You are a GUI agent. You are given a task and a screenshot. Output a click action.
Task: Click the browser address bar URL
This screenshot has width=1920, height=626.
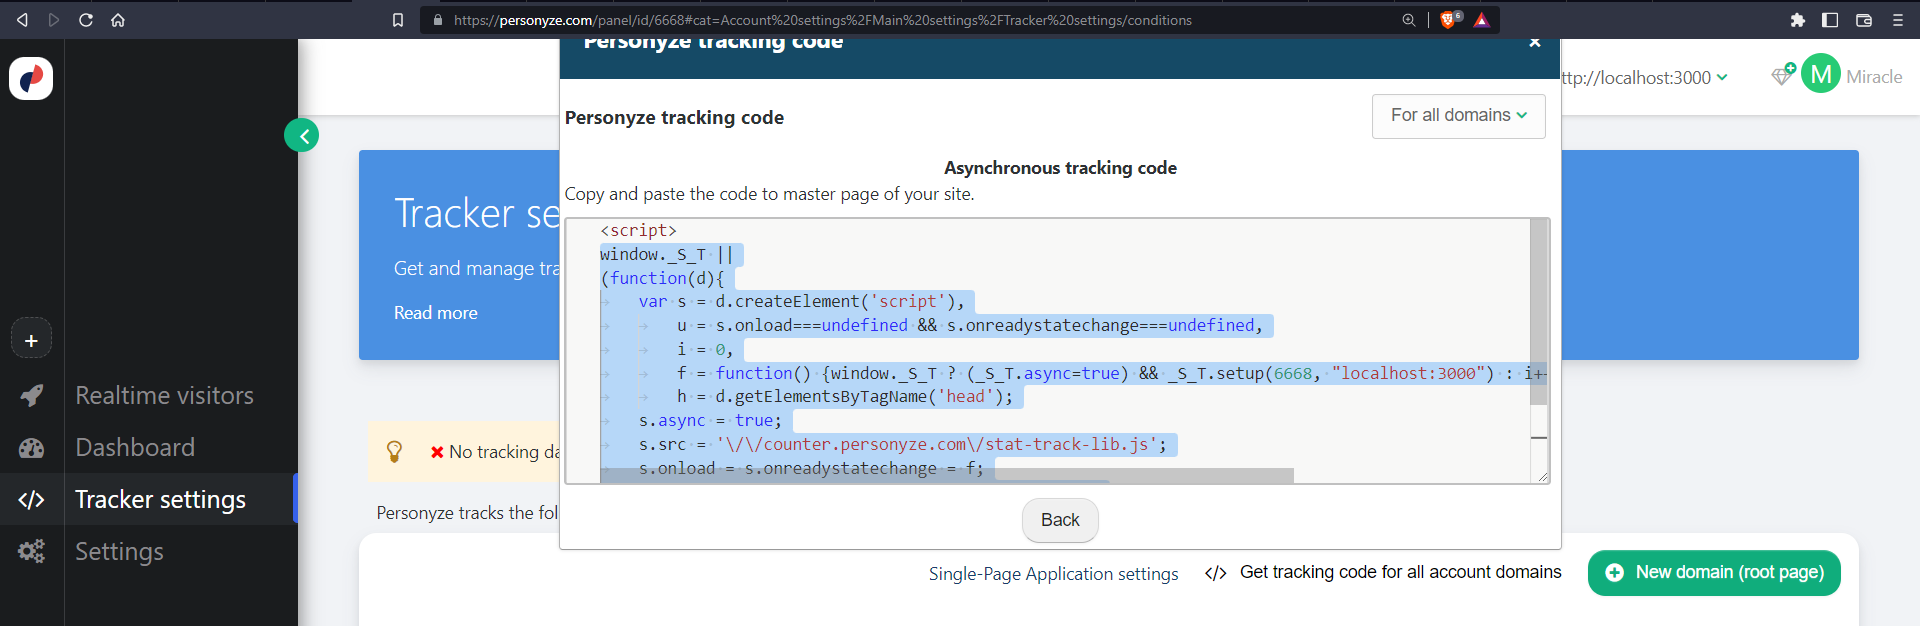(x=822, y=20)
